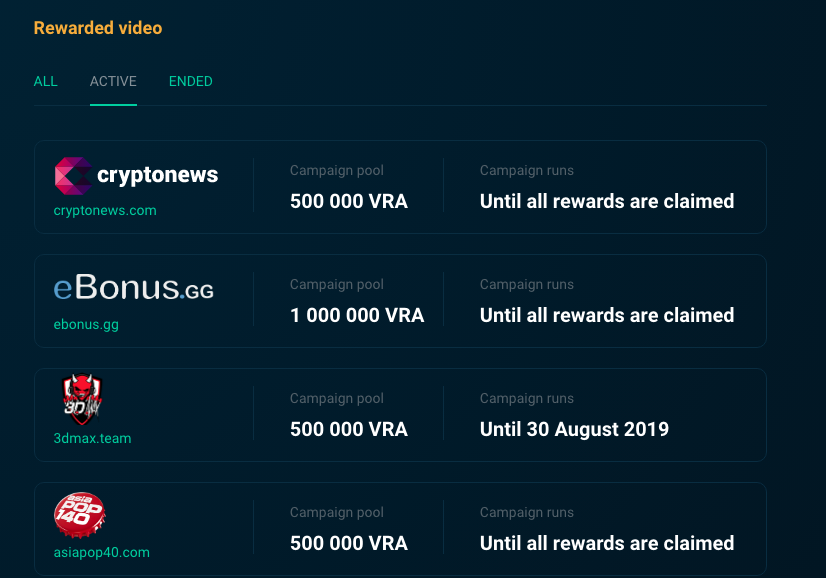This screenshot has height=578, width=826.
Task: Click Until 30 August 2019 text
Action: [x=574, y=429]
